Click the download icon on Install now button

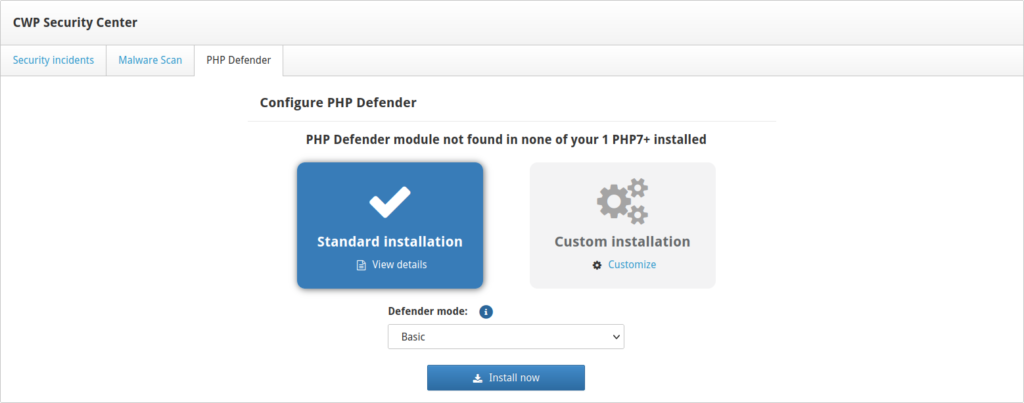(477, 378)
